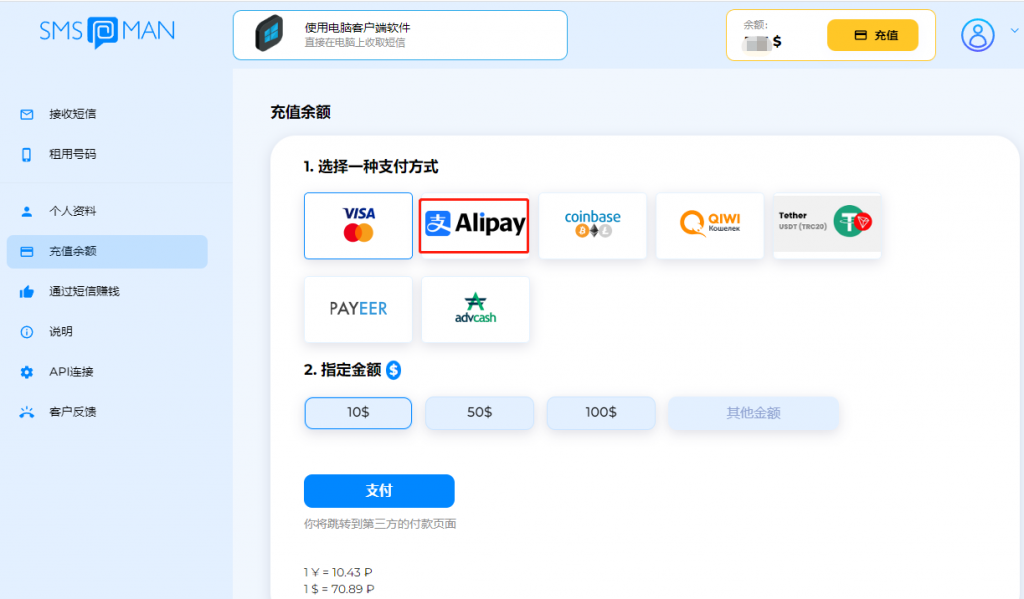Open the user profile avatar
Screen dimensions: 1024x599
(x=977, y=35)
